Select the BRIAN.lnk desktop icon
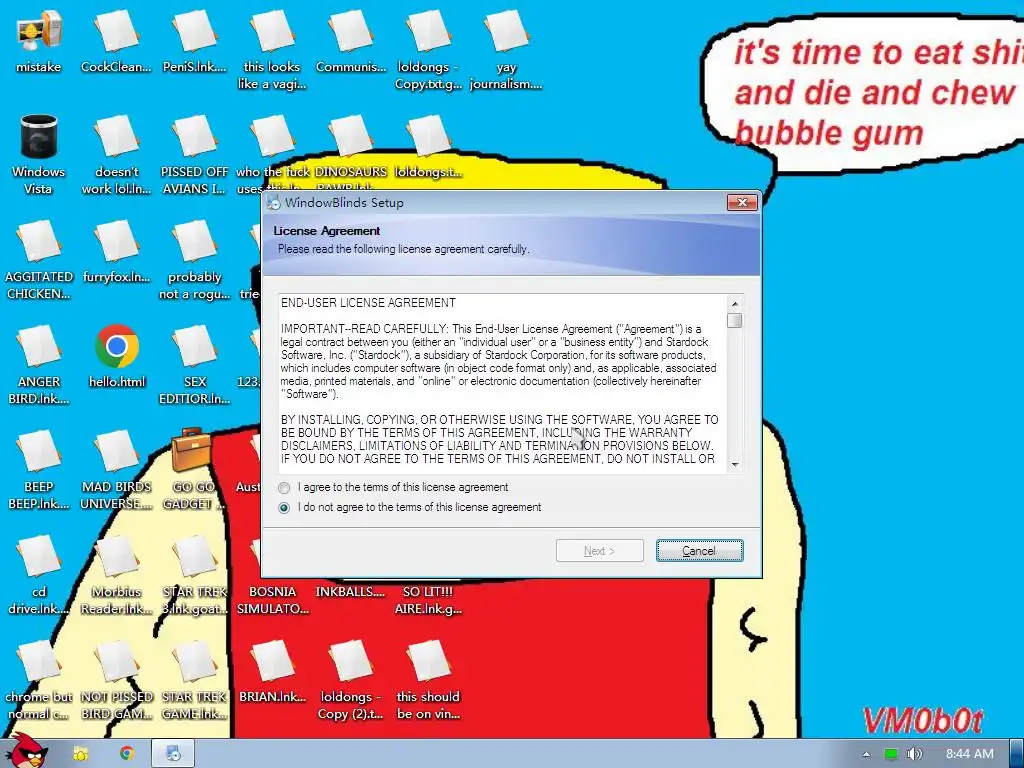1024x768 pixels. pos(272,673)
